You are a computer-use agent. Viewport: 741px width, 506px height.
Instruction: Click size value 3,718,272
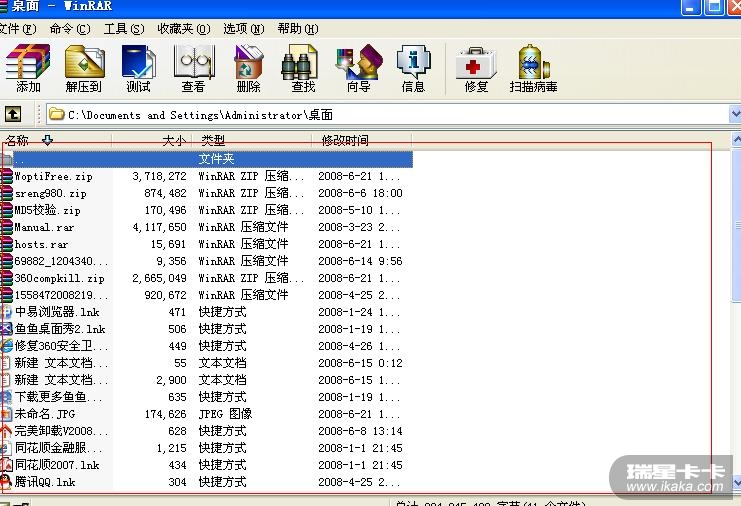160,176
